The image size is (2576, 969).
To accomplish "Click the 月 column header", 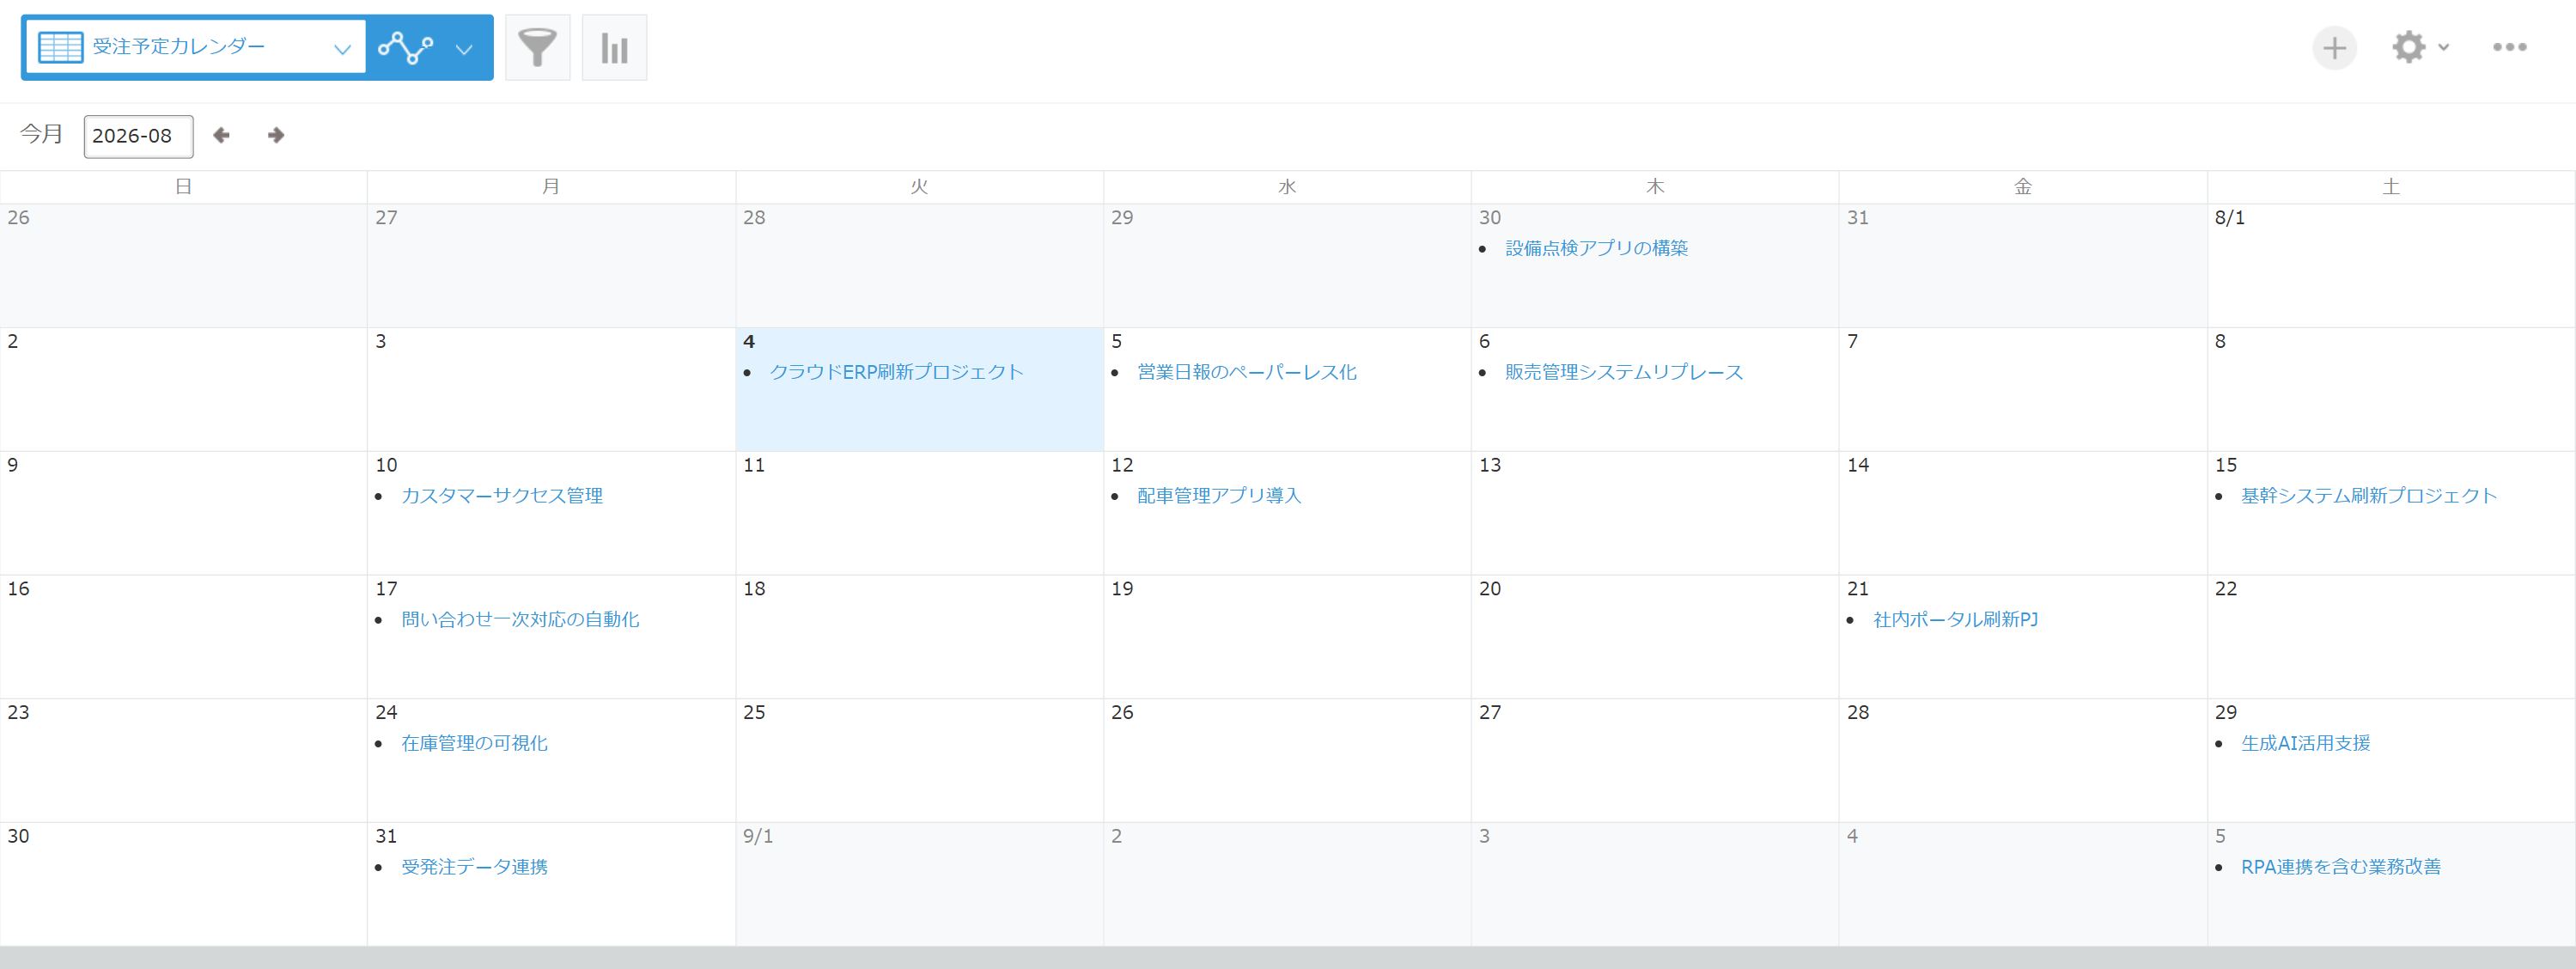I will tap(551, 187).
